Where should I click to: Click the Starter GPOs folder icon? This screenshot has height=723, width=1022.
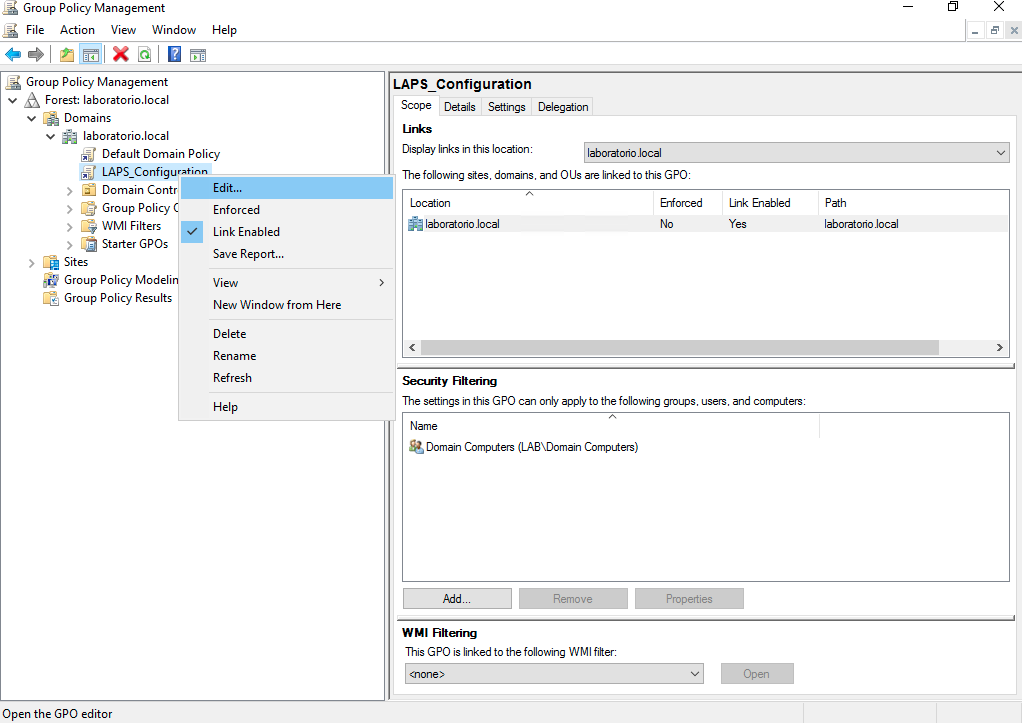[89, 244]
